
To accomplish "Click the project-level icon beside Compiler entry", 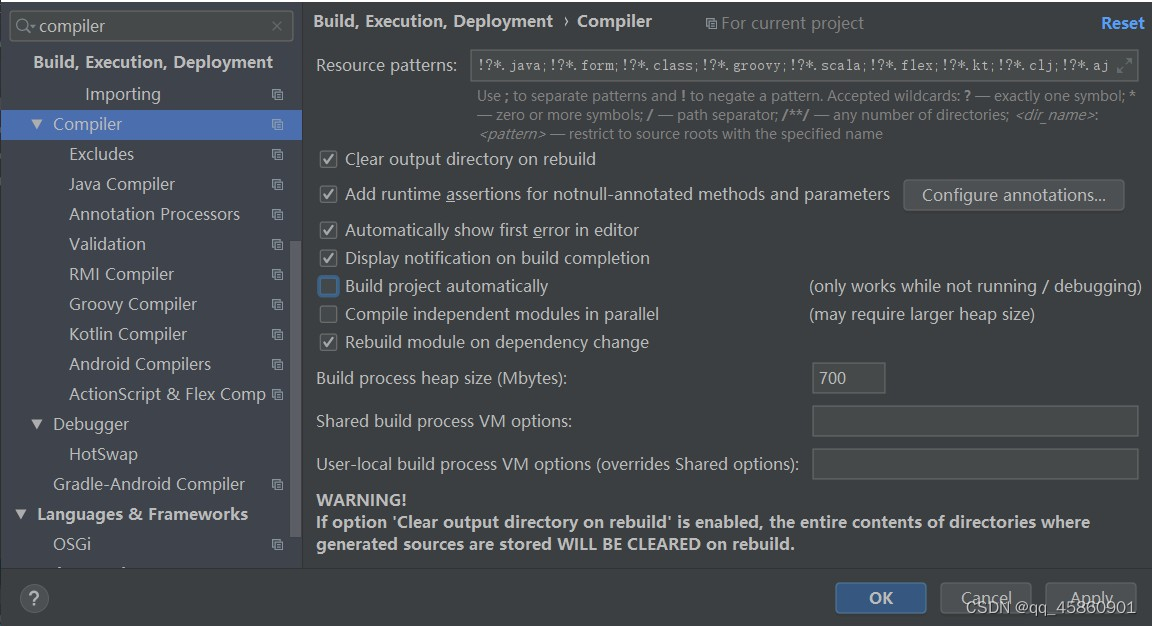I will point(278,124).
